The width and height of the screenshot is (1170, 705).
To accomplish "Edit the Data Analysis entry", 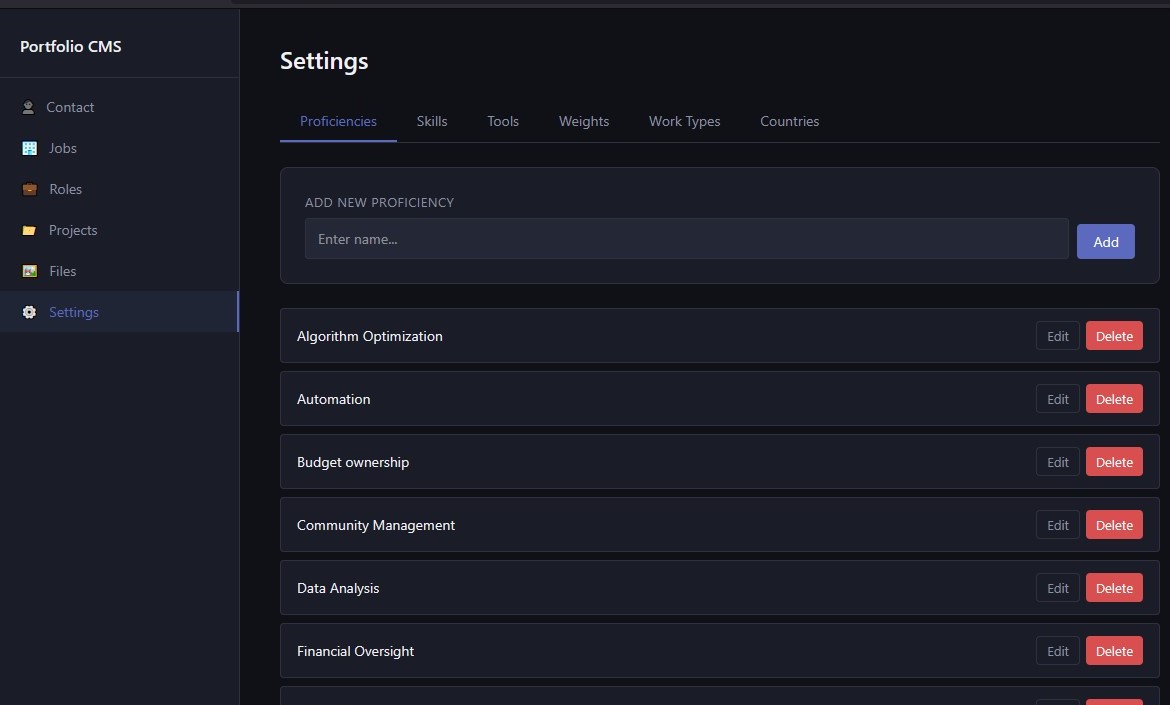I will [1057, 588].
